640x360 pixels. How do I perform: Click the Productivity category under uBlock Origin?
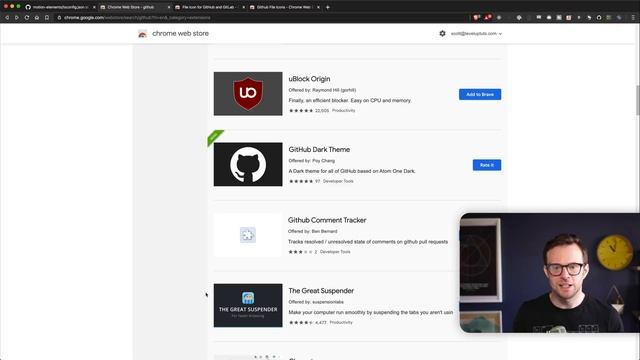click(343, 111)
